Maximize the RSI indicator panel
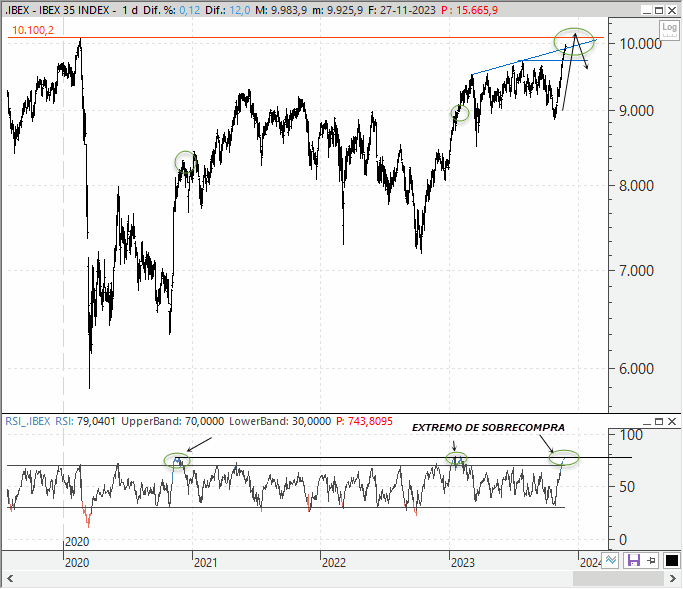683x589 pixels. [x=659, y=422]
